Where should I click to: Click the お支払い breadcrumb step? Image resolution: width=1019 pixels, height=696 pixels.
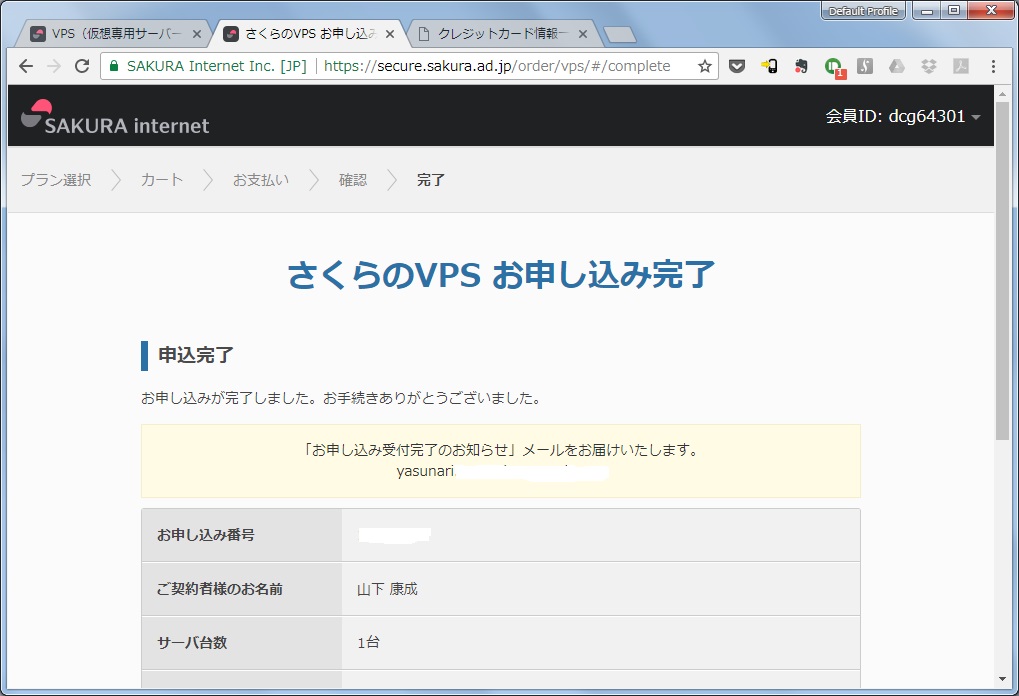261,180
